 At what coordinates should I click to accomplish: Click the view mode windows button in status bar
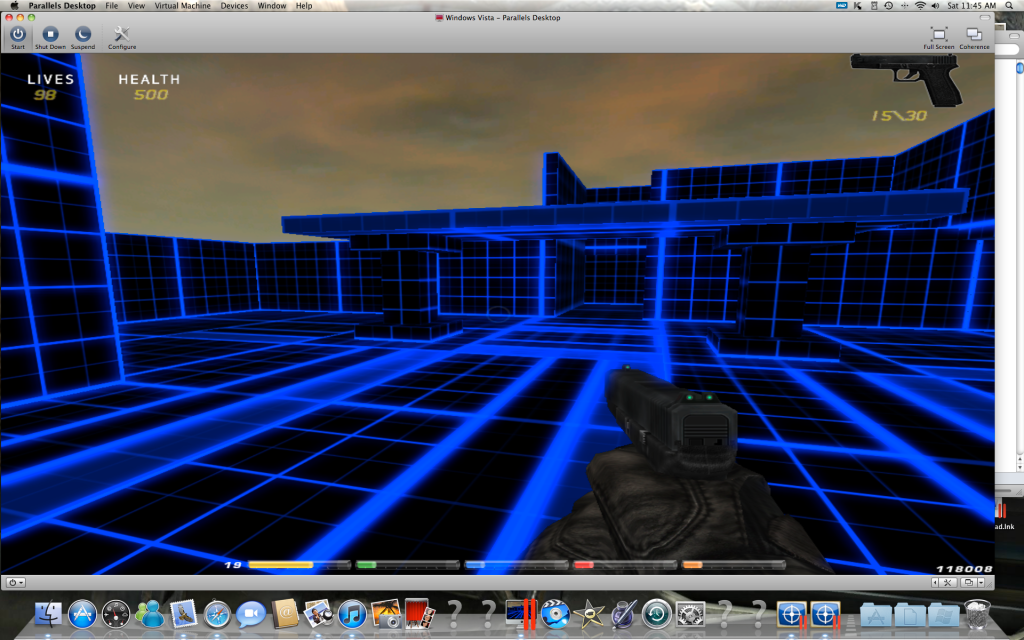pos(969,583)
